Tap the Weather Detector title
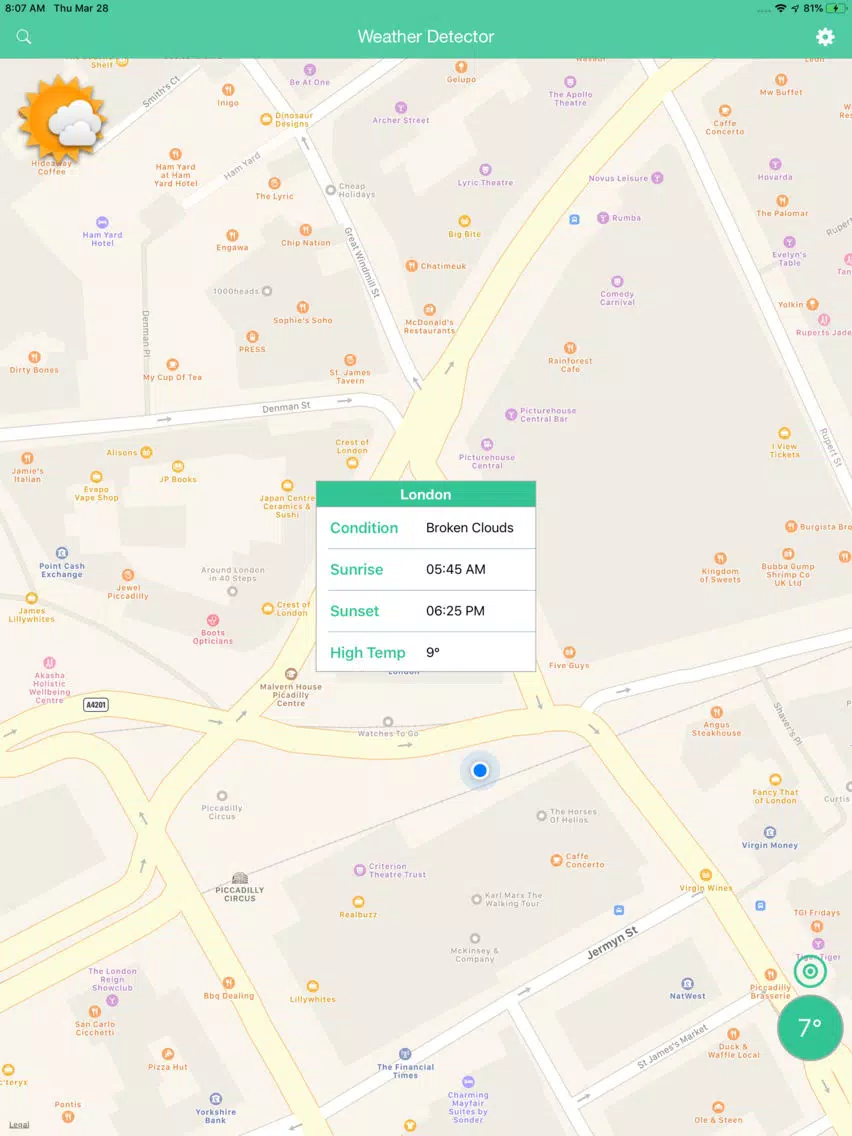This screenshot has height=1136, width=852. (x=426, y=36)
